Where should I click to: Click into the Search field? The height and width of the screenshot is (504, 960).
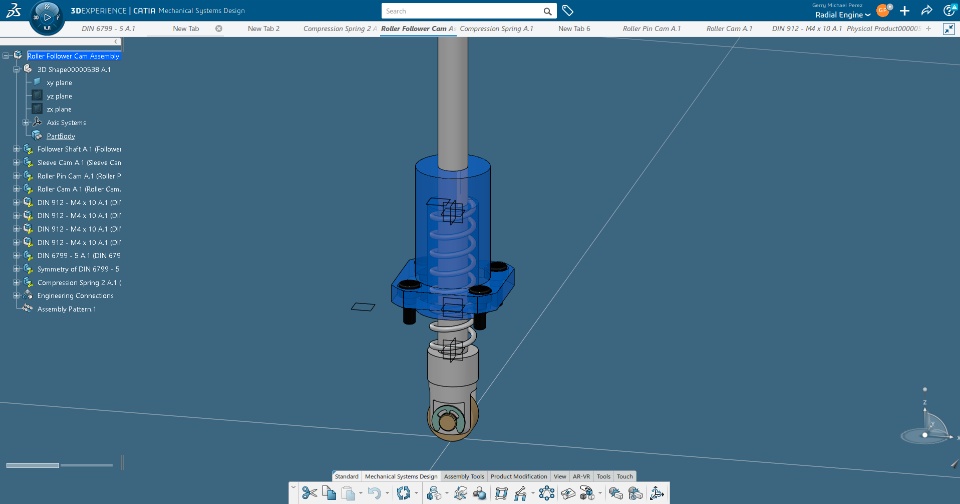462,11
